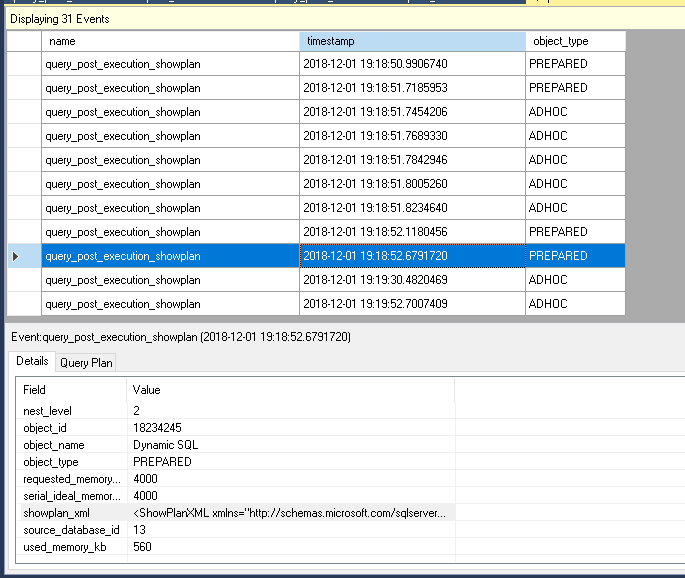Switch to the Query Plan tab
The width and height of the screenshot is (685, 578).
click(x=86, y=362)
